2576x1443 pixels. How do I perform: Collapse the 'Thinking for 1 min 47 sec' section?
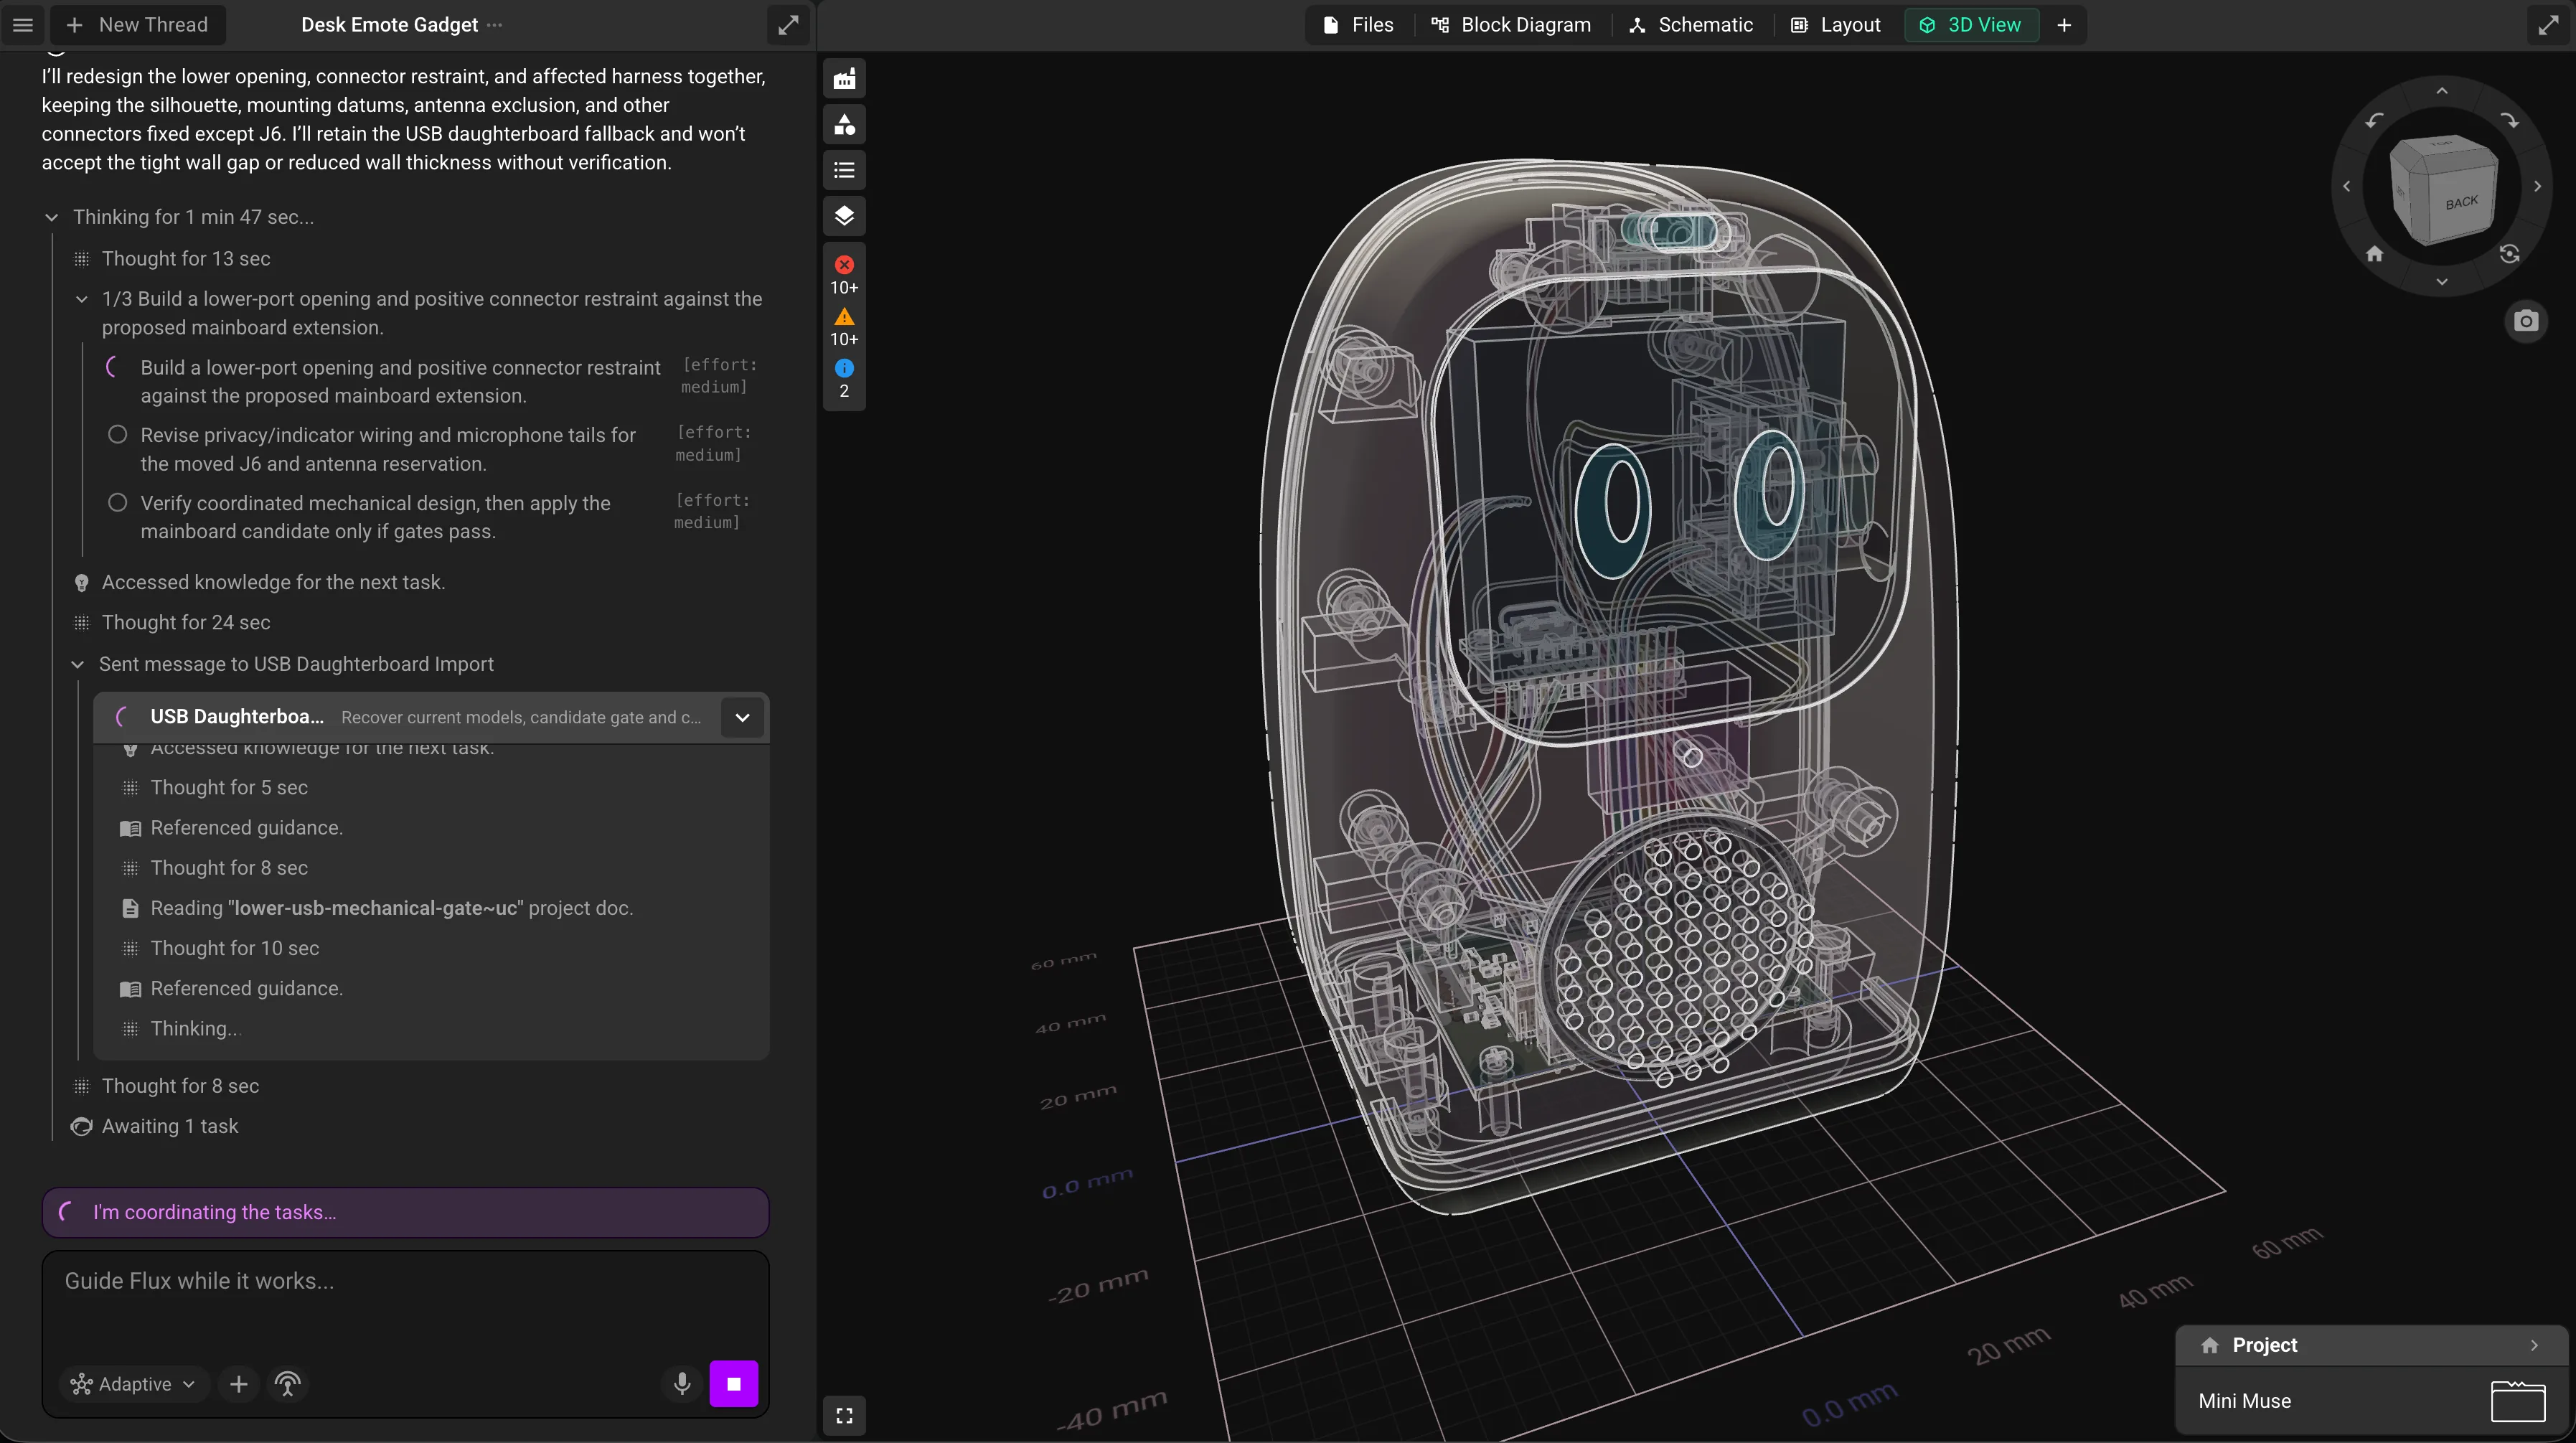click(x=52, y=217)
